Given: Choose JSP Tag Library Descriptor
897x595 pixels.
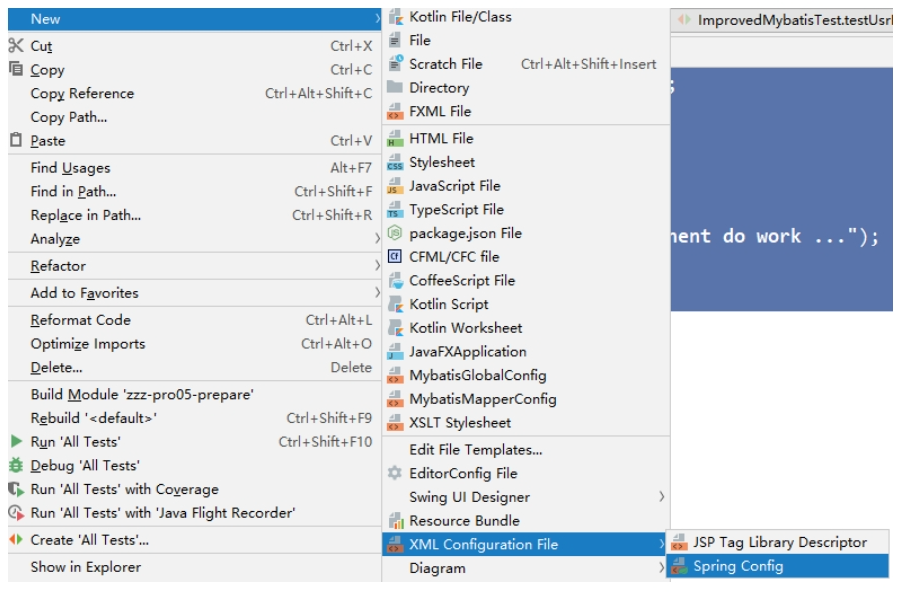Looking at the screenshot, I should [778, 542].
